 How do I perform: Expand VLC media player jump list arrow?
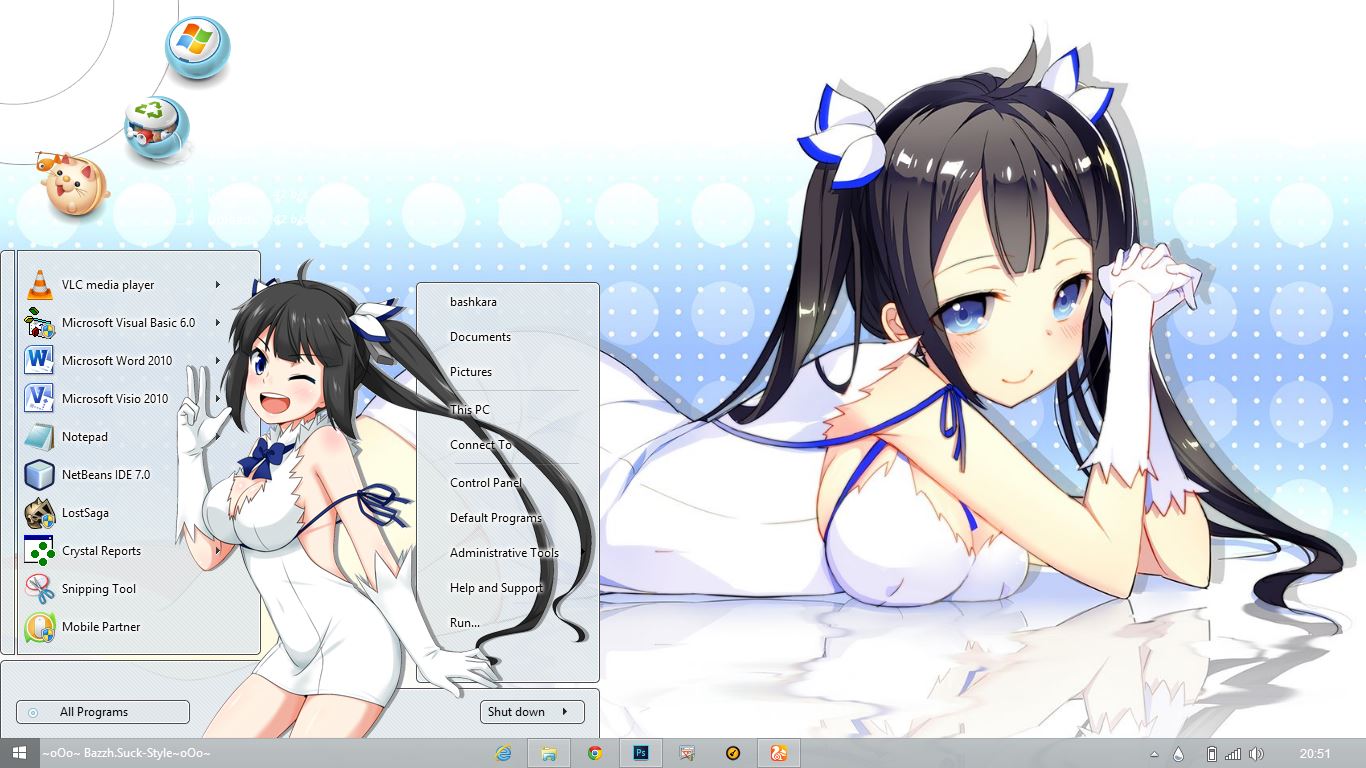[217, 285]
